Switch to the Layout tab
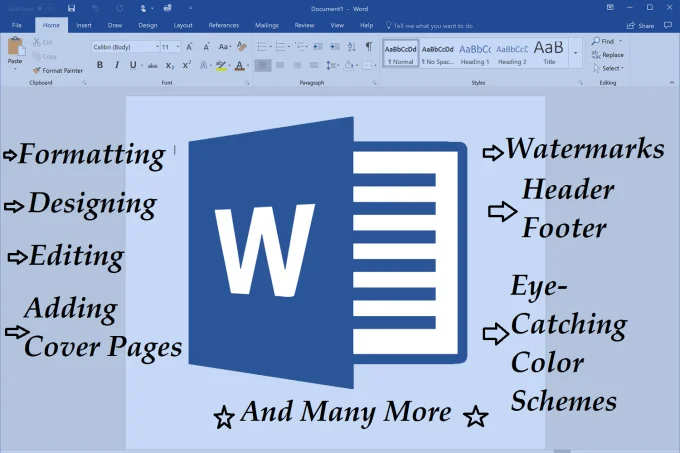 coord(183,25)
